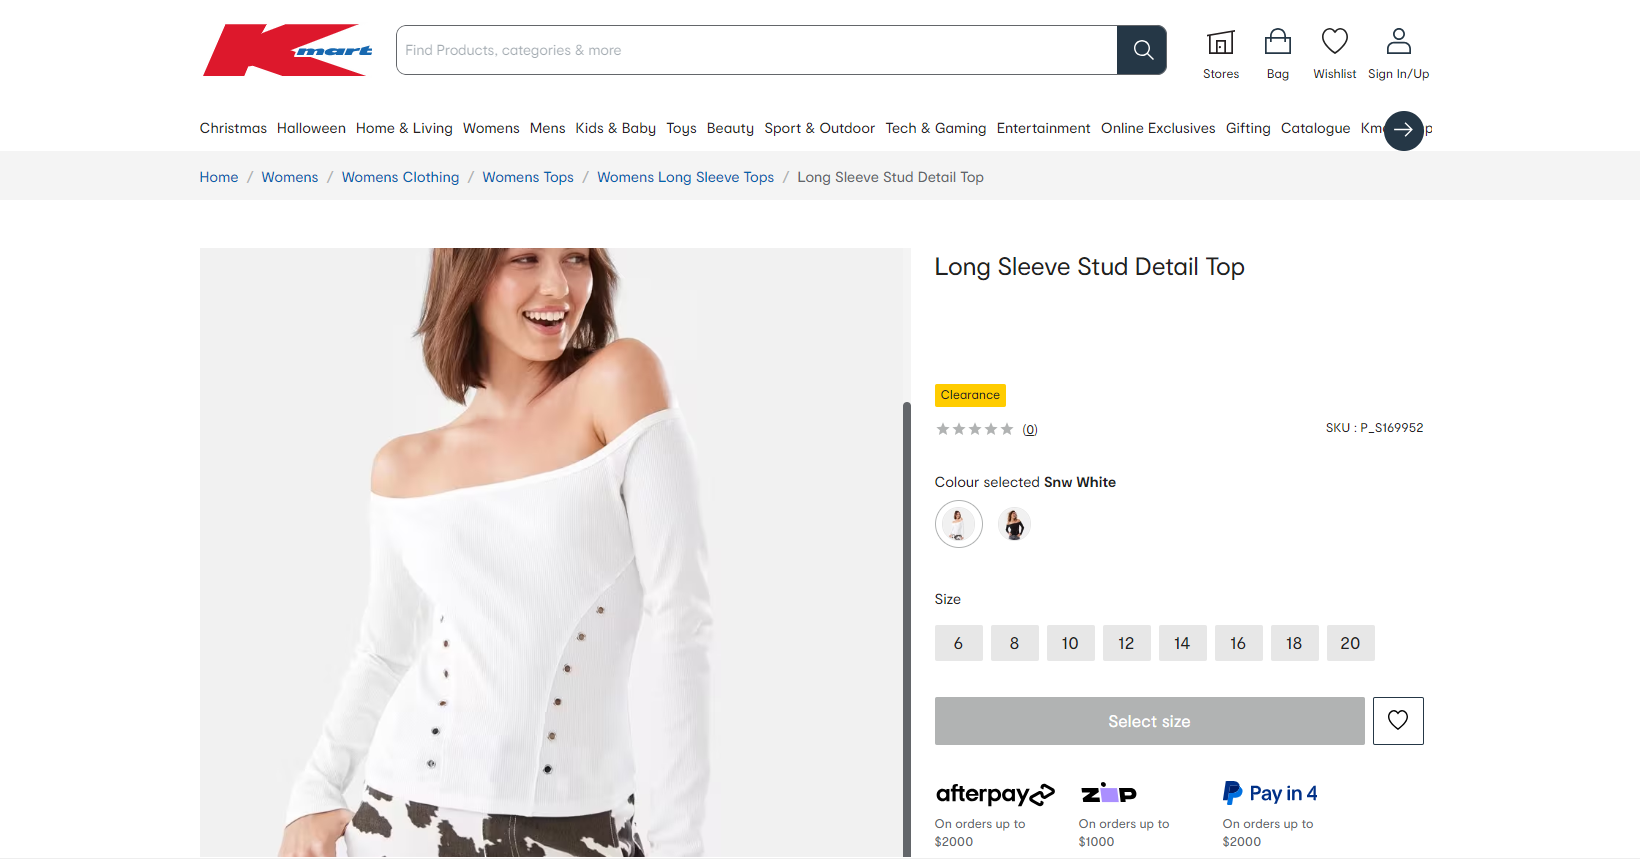Screen dimensions: 1640x859
Task: Choose size 20
Action: [x=1350, y=643]
